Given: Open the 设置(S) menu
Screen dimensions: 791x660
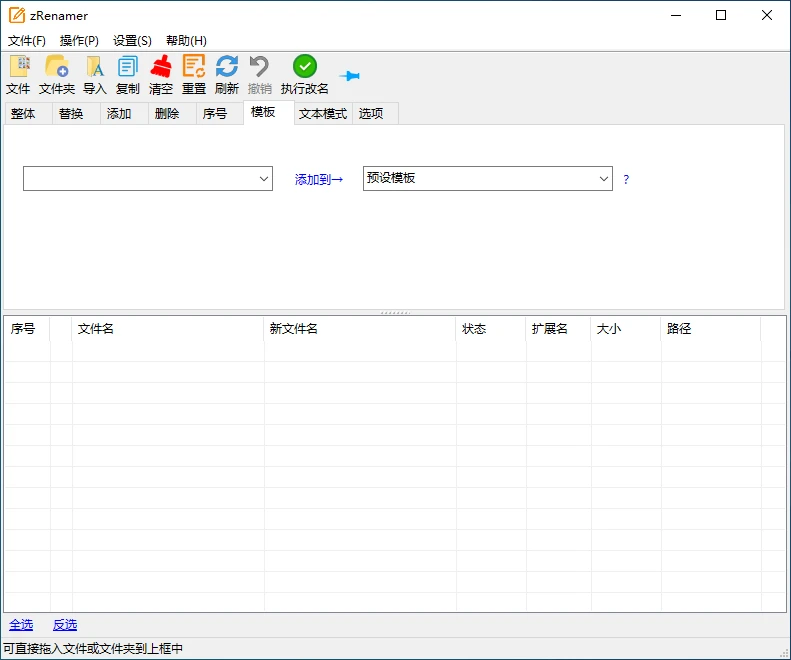Looking at the screenshot, I should click(x=132, y=41).
